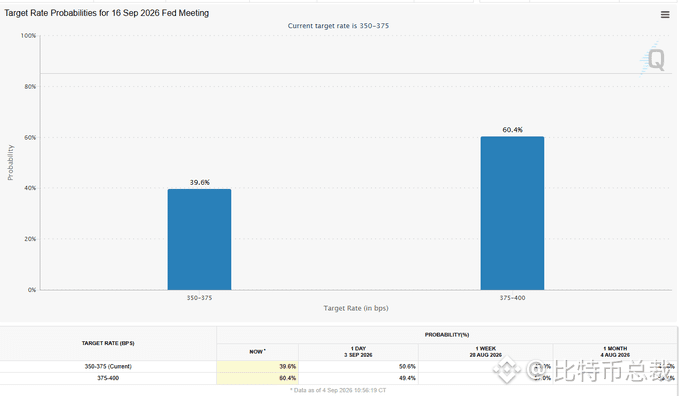The image size is (679, 396).
Task: Select the 375-400 table row label
Action: point(108,378)
